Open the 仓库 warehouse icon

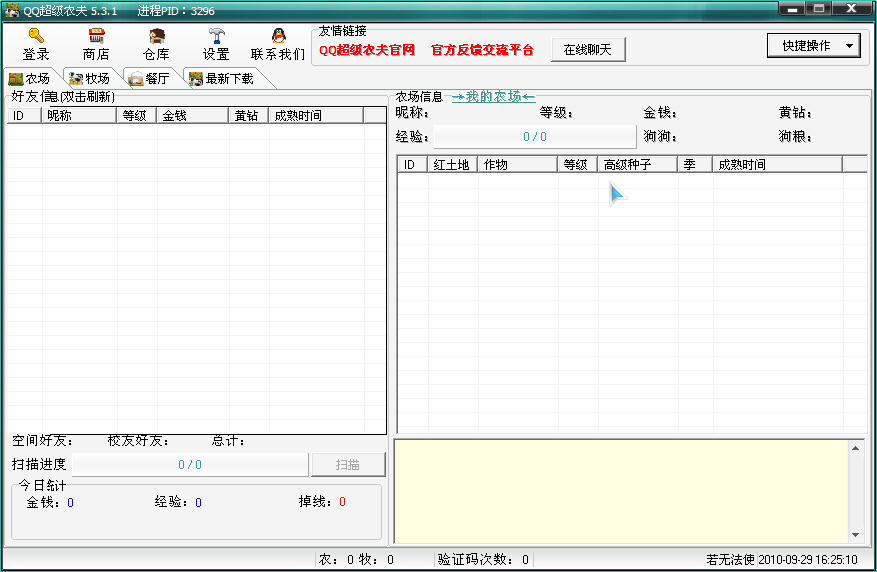point(156,36)
